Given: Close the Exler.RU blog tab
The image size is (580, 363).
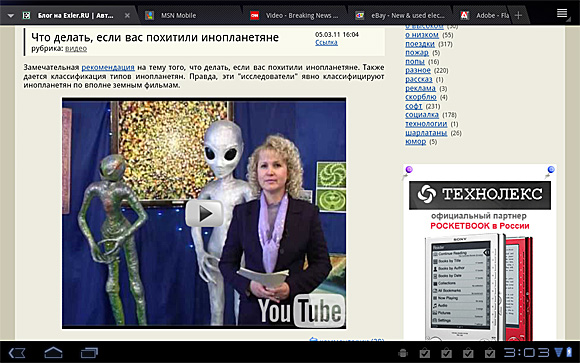Looking at the screenshot, I should point(127,16).
